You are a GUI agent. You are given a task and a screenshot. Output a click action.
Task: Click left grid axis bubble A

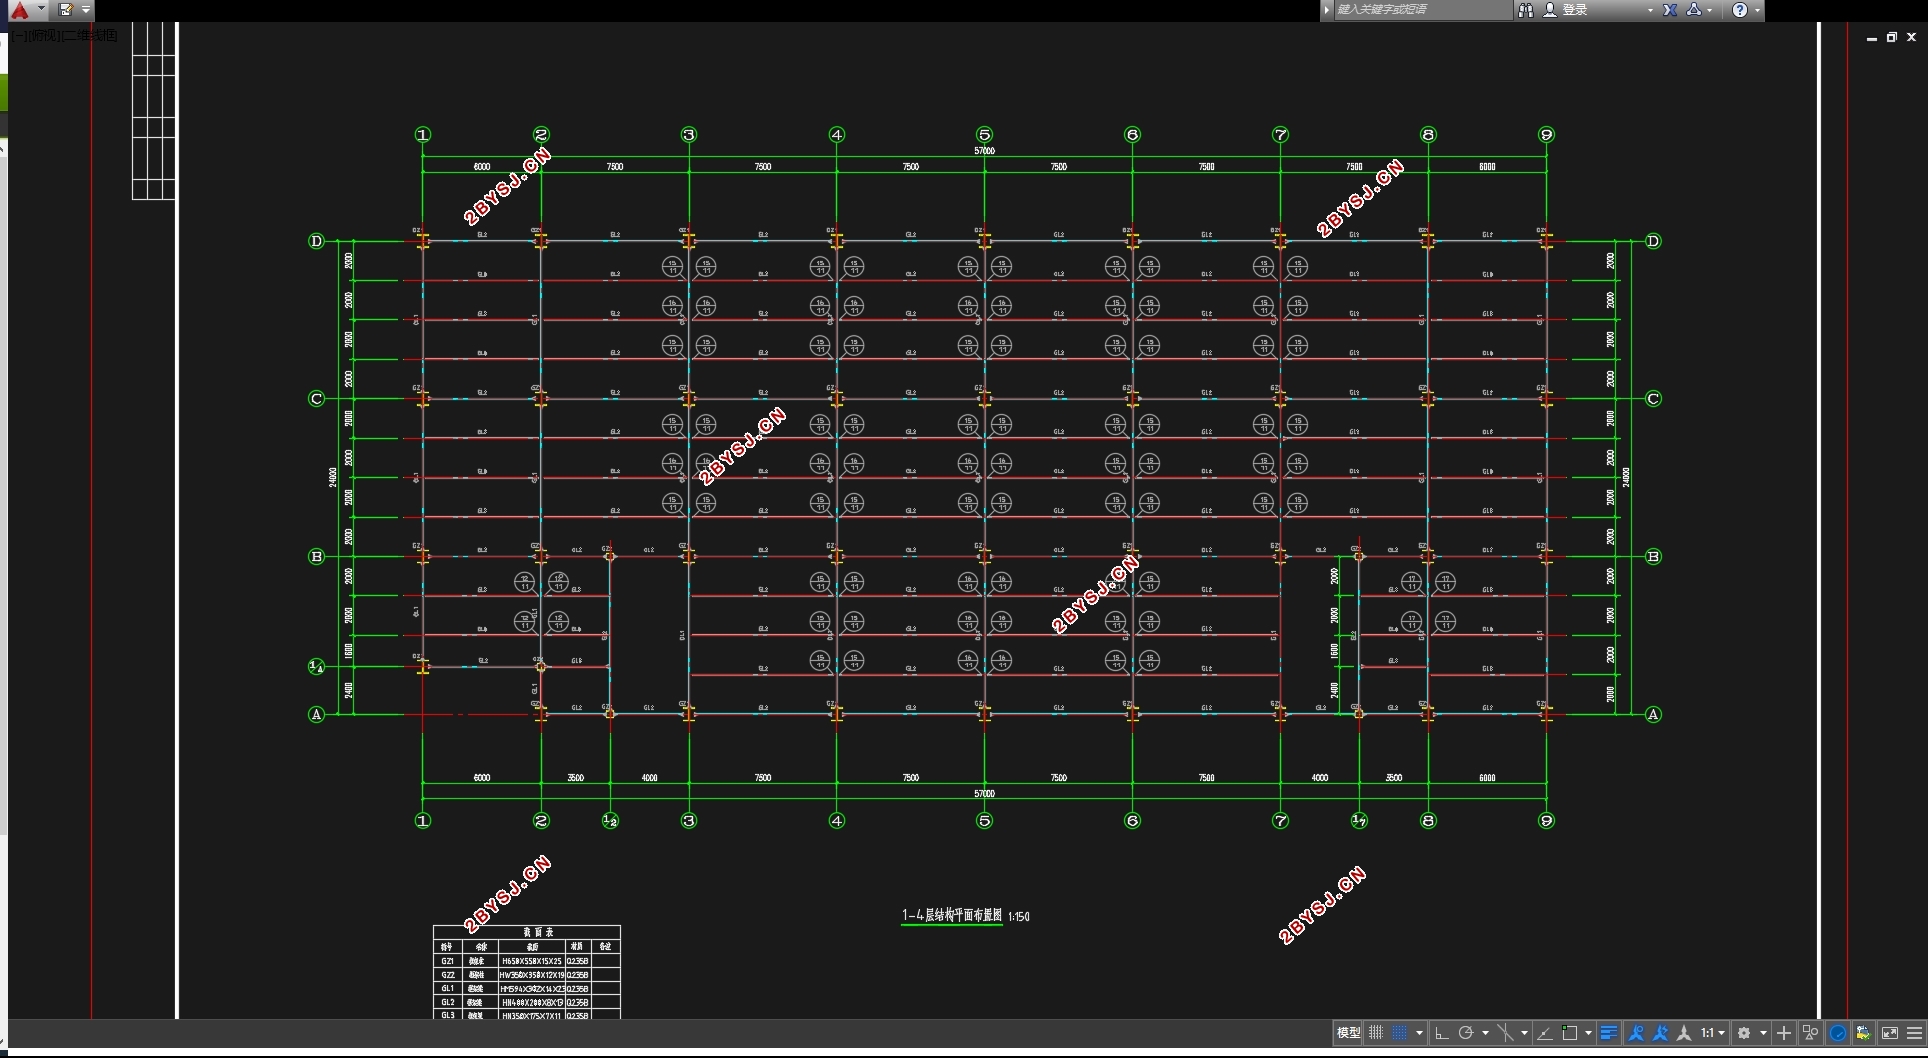[x=316, y=714]
